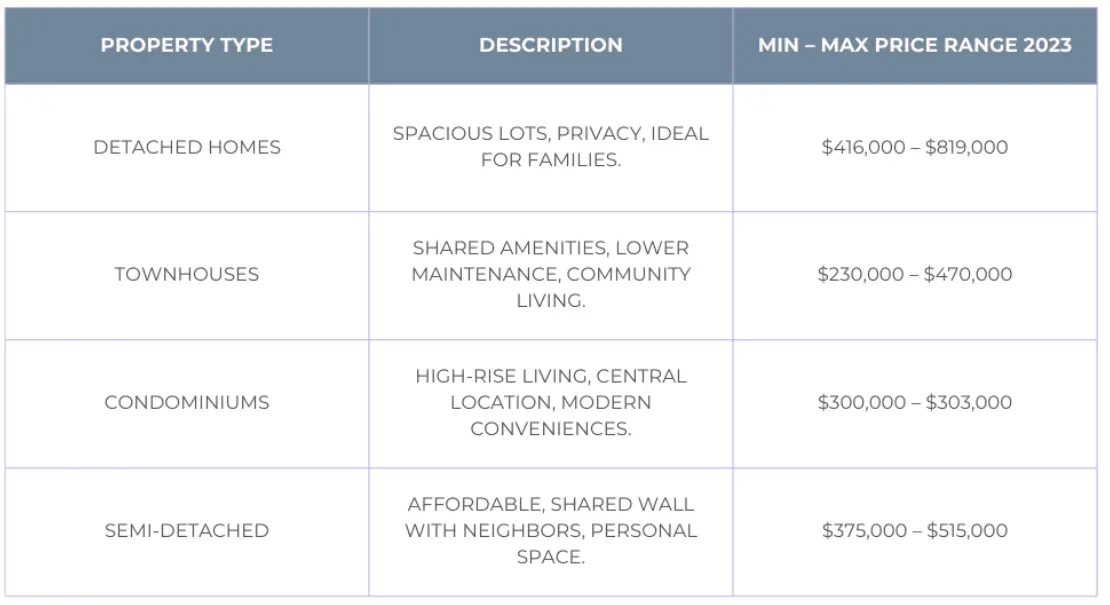
Task: Click the $303,000 maximum price
Action: (x=968, y=402)
